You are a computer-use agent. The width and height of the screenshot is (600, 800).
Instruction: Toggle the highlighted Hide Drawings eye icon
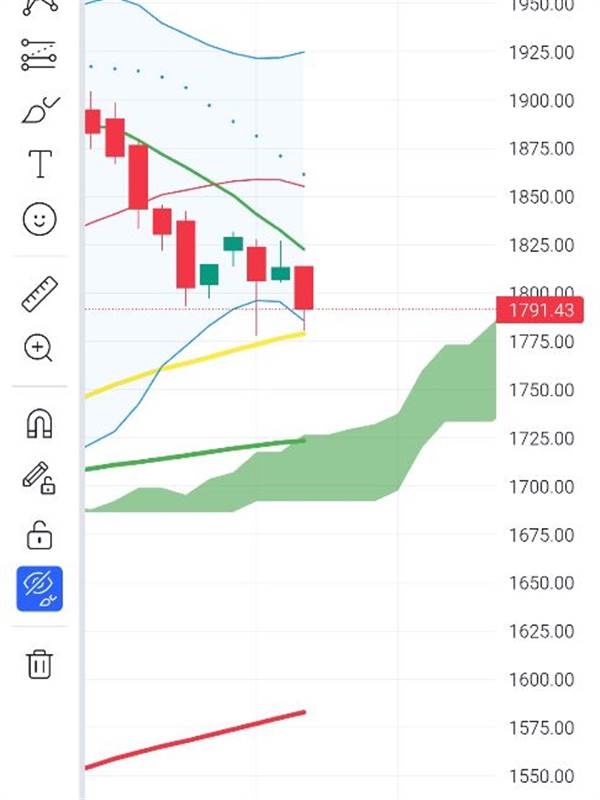point(39,589)
